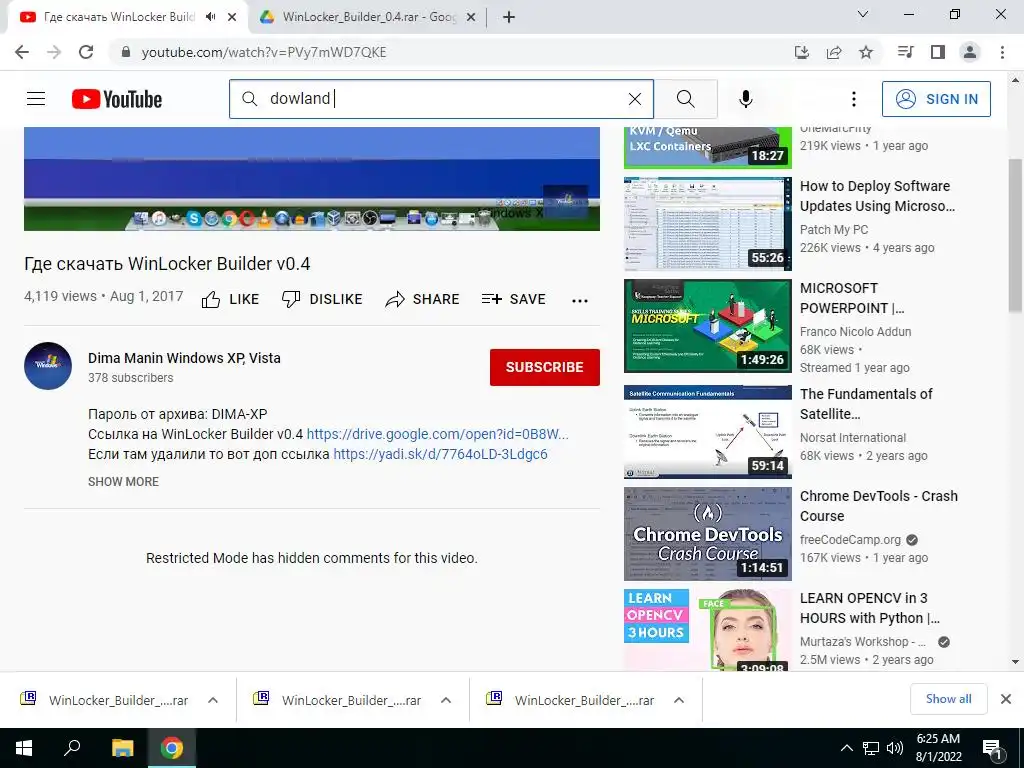Open the second WinLocker_Builder rar download
This screenshot has height=768, width=1024.
338,700
